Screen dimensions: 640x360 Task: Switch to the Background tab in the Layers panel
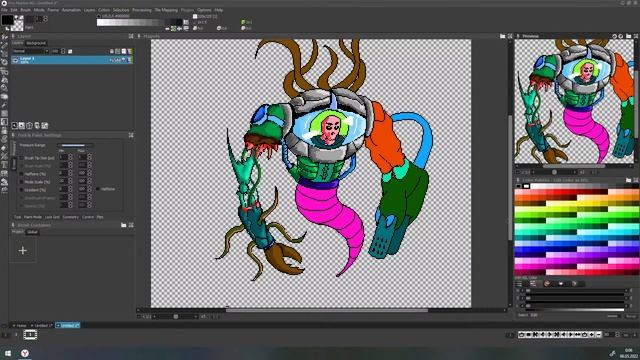pyautogui.click(x=36, y=43)
